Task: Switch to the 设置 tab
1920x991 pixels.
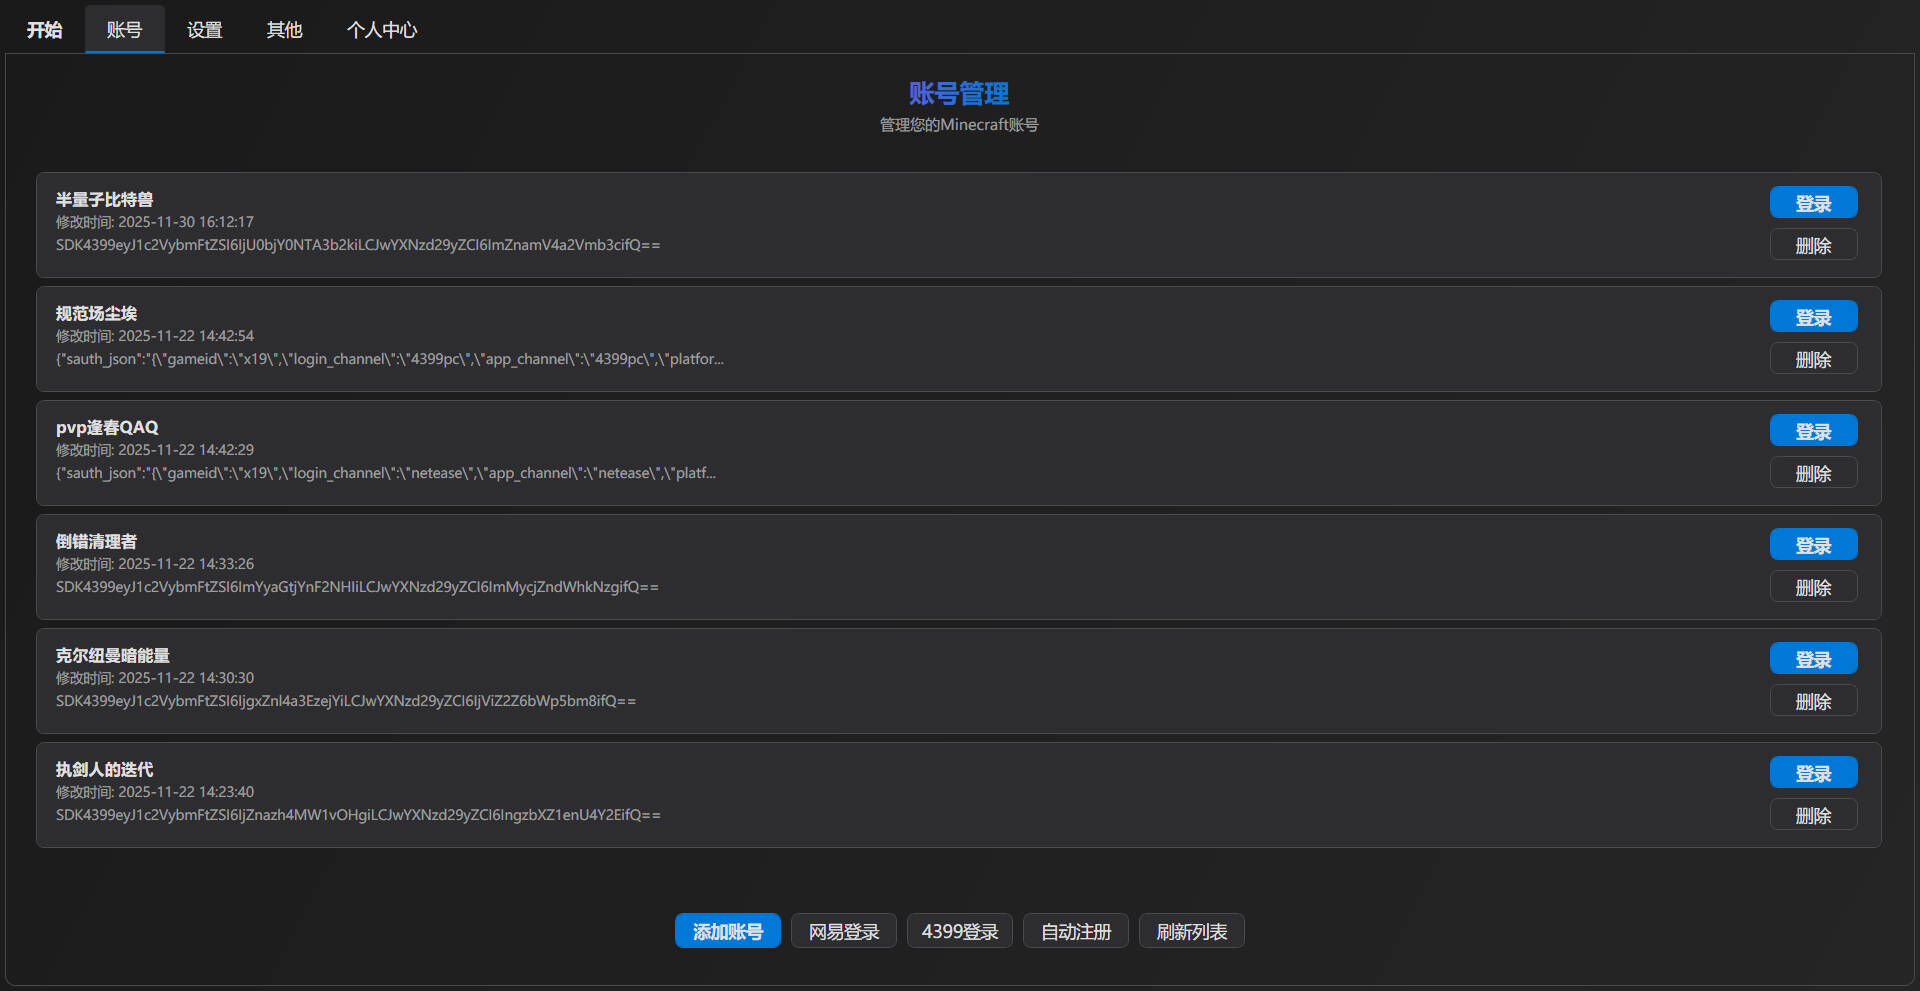Action: click(204, 30)
